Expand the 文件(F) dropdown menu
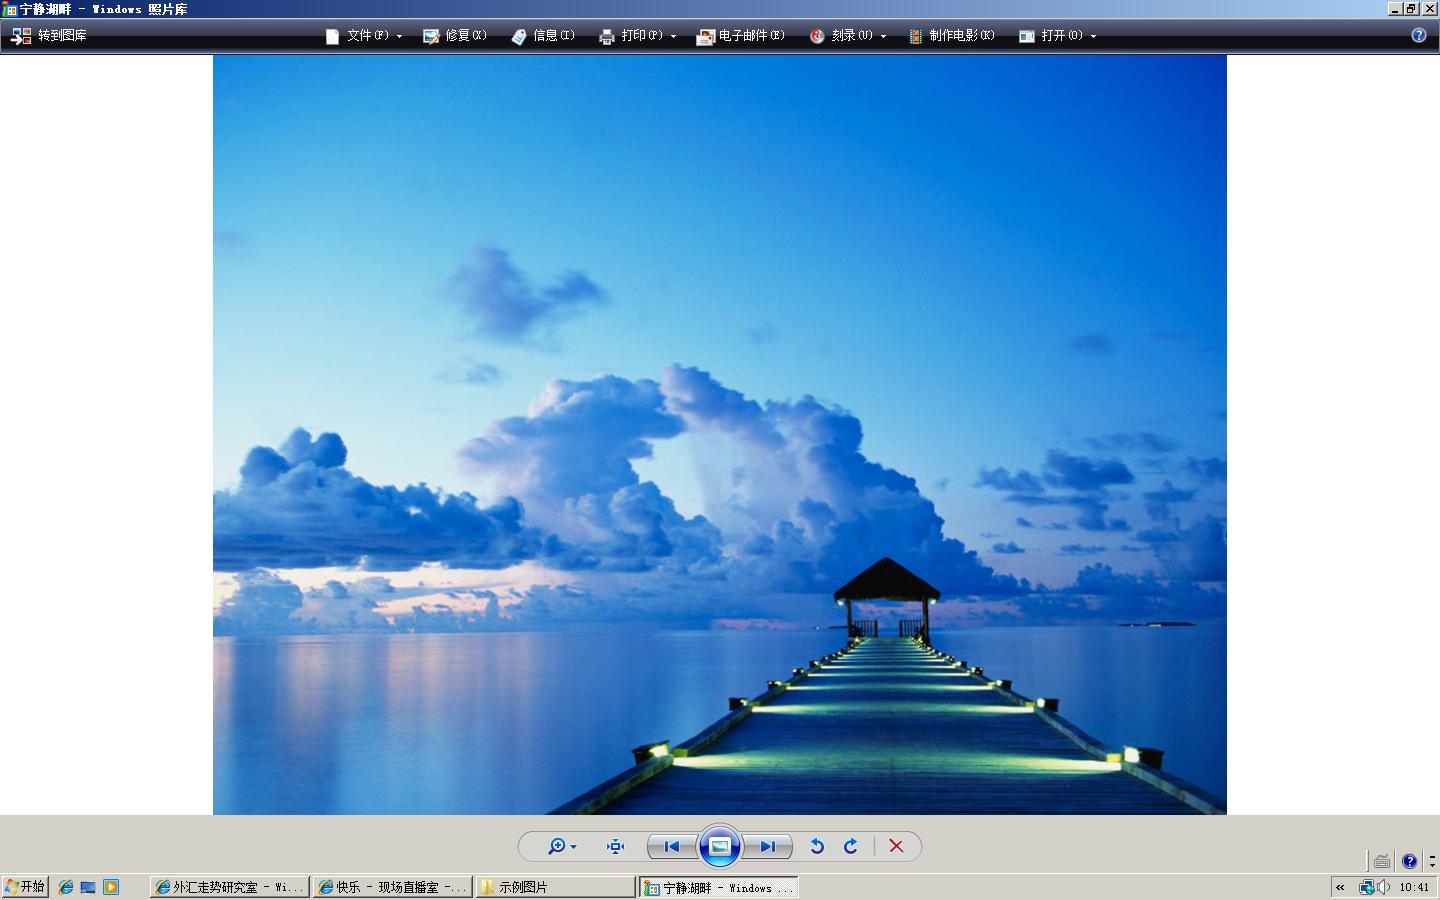The width and height of the screenshot is (1440, 900). click(365, 35)
